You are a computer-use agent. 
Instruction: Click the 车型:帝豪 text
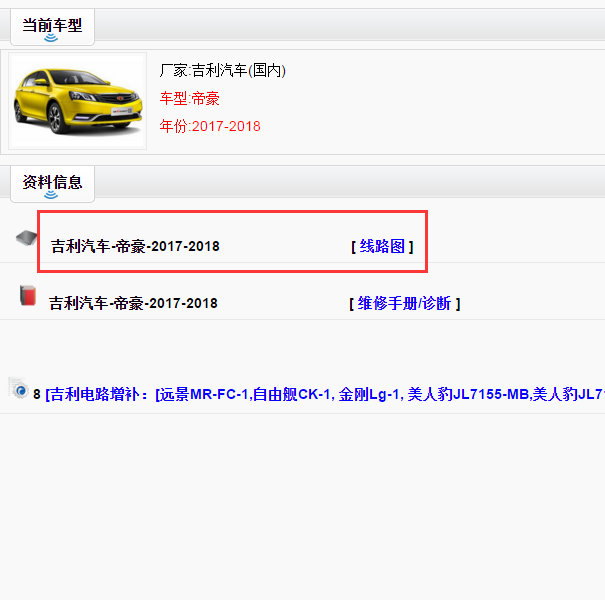pos(189,98)
